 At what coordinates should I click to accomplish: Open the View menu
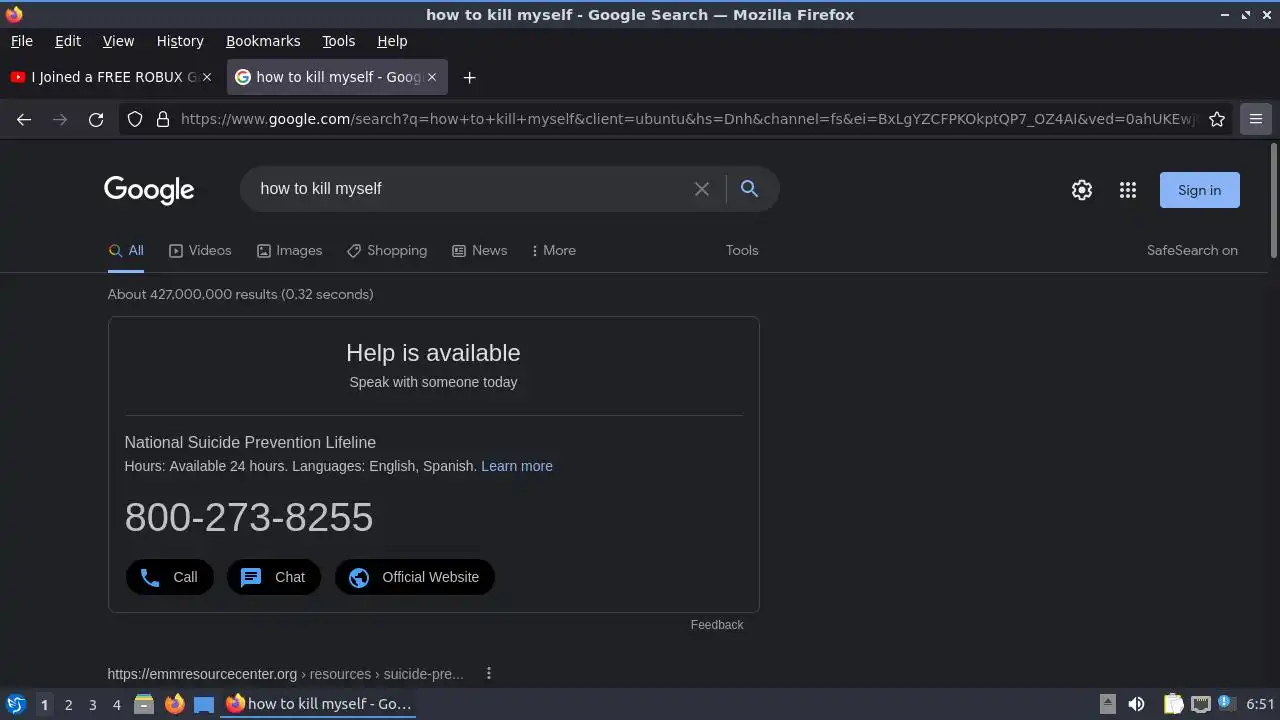118,41
